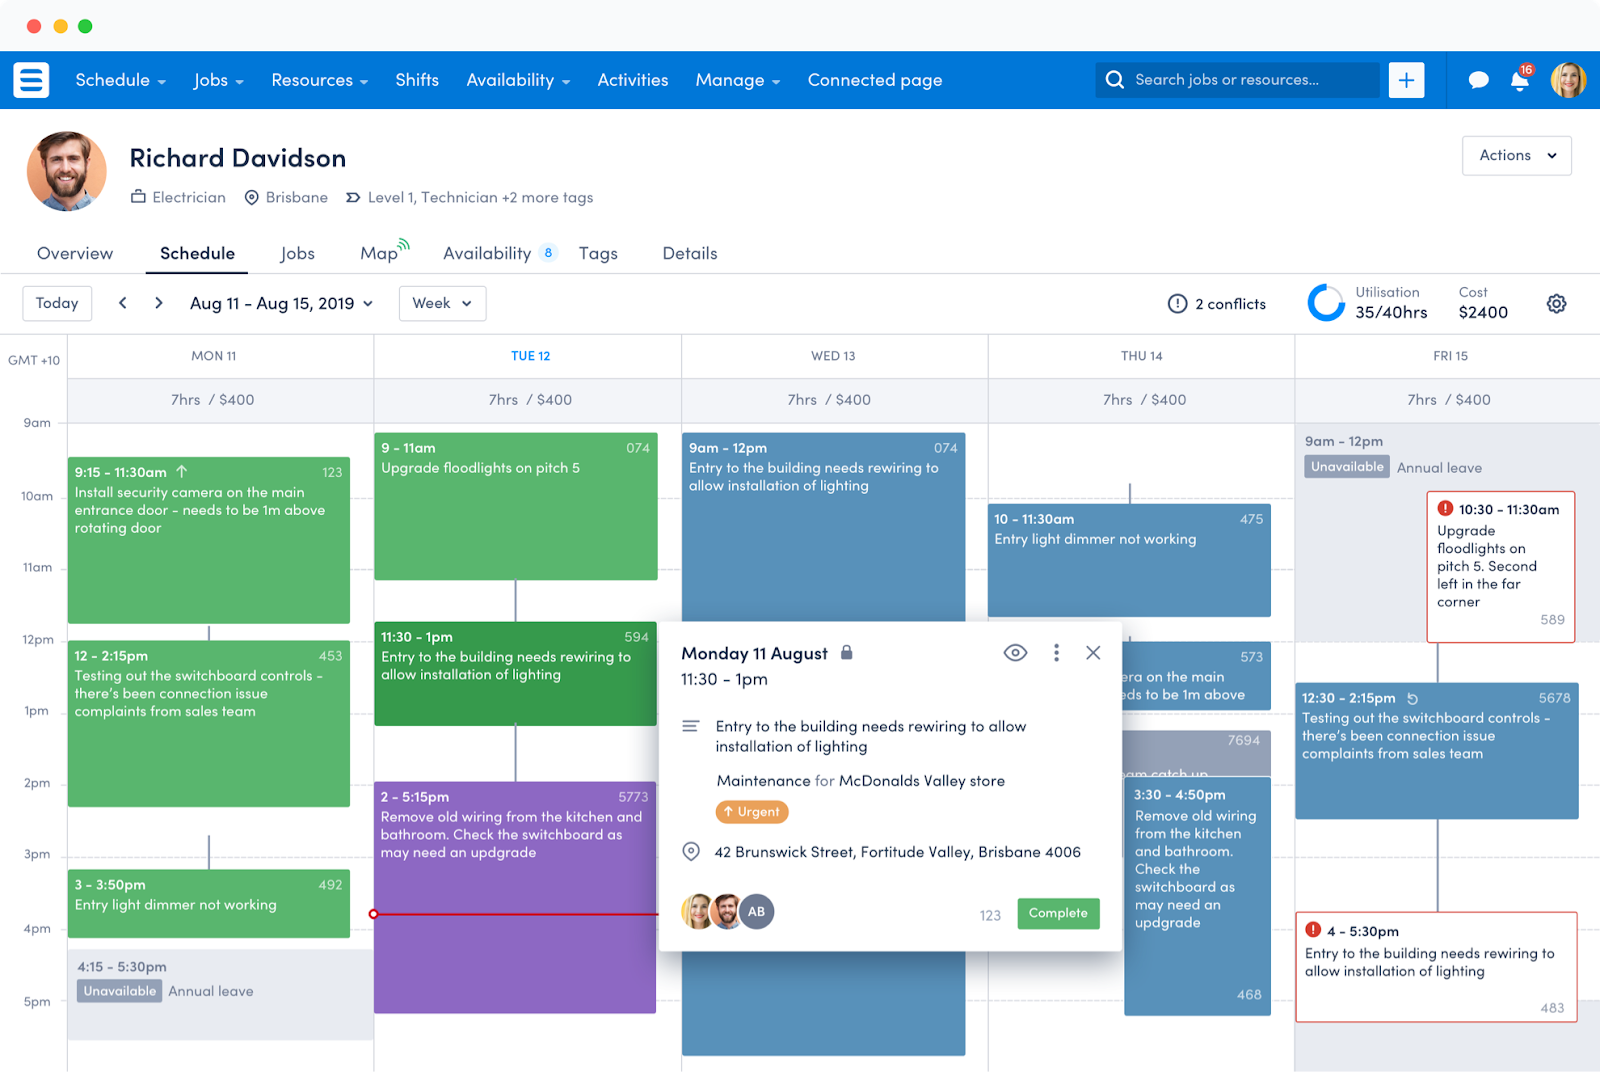The width and height of the screenshot is (1600, 1072).
Task: Open the Actions dropdown button
Action: 1517,156
